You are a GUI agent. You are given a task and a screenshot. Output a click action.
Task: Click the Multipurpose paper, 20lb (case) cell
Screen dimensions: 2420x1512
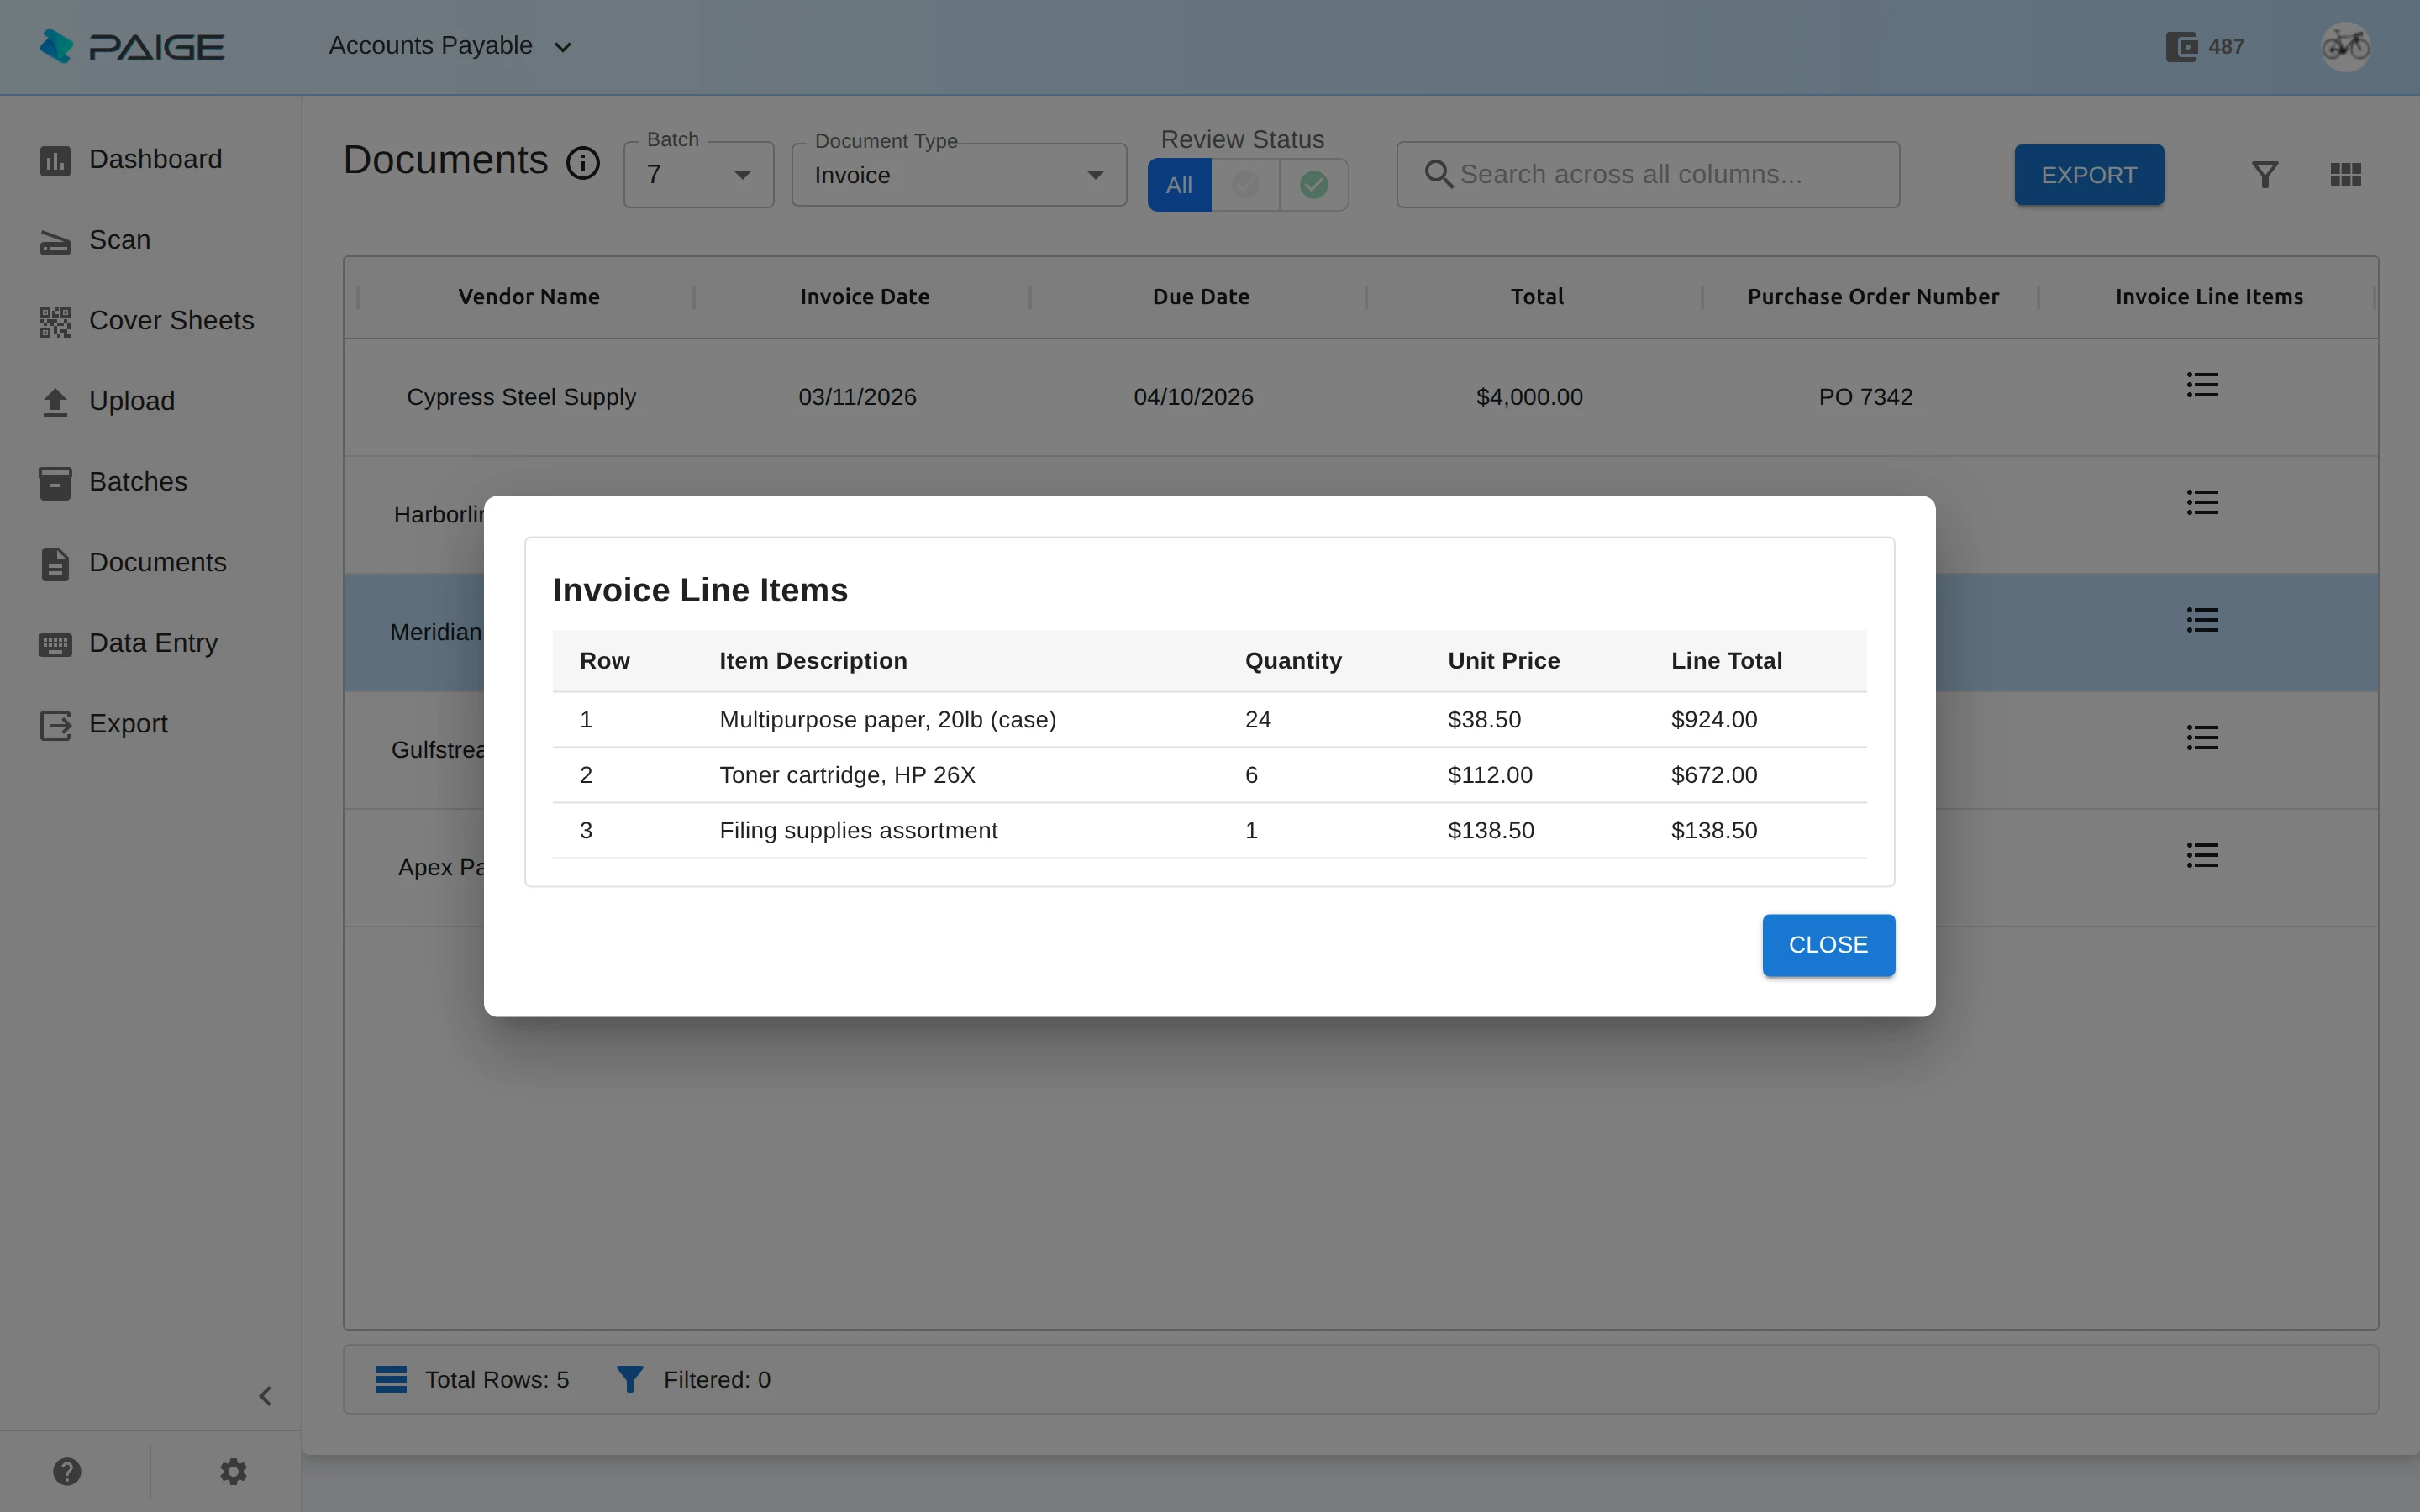tap(888, 720)
